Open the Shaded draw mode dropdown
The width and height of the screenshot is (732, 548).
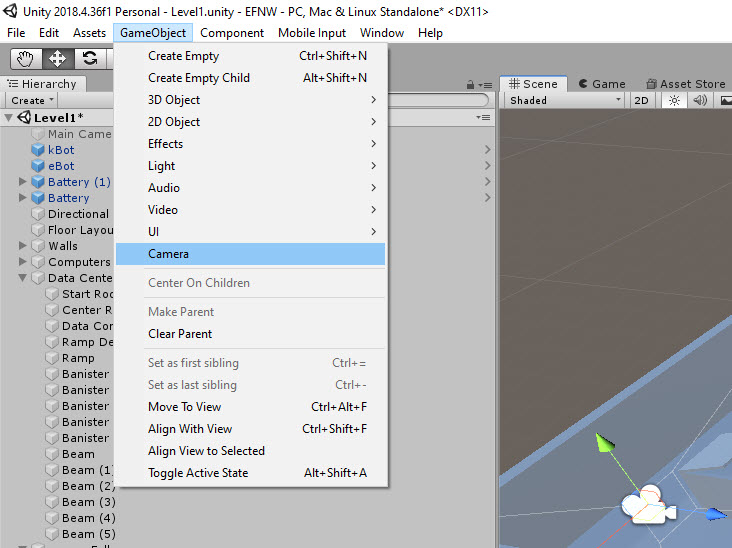[565, 100]
